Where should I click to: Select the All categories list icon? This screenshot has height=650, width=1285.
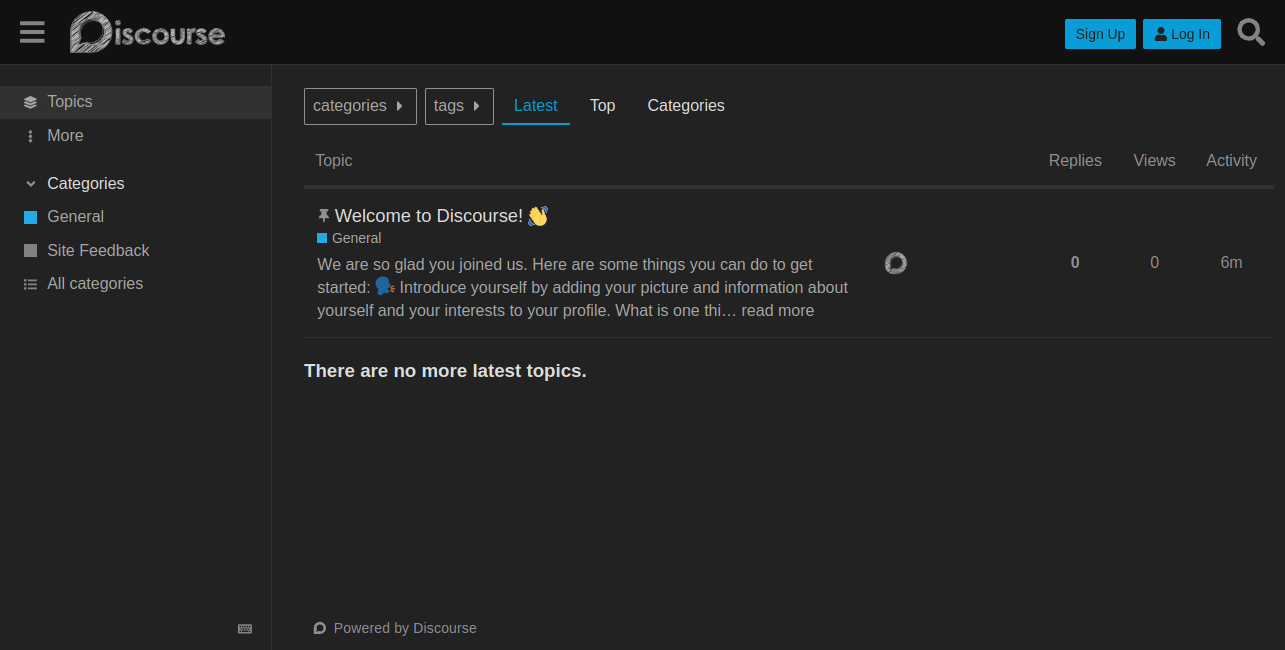point(29,283)
